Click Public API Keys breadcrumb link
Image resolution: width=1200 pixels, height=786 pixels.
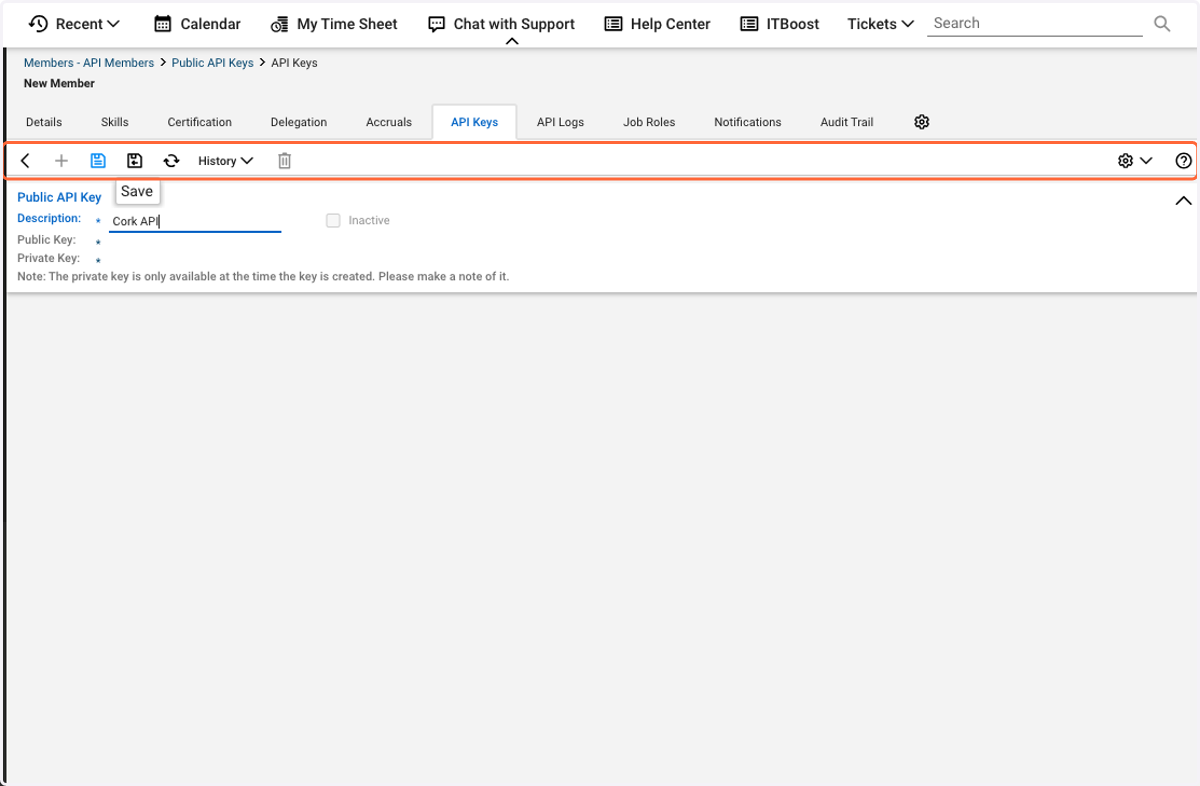click(213, 63)
